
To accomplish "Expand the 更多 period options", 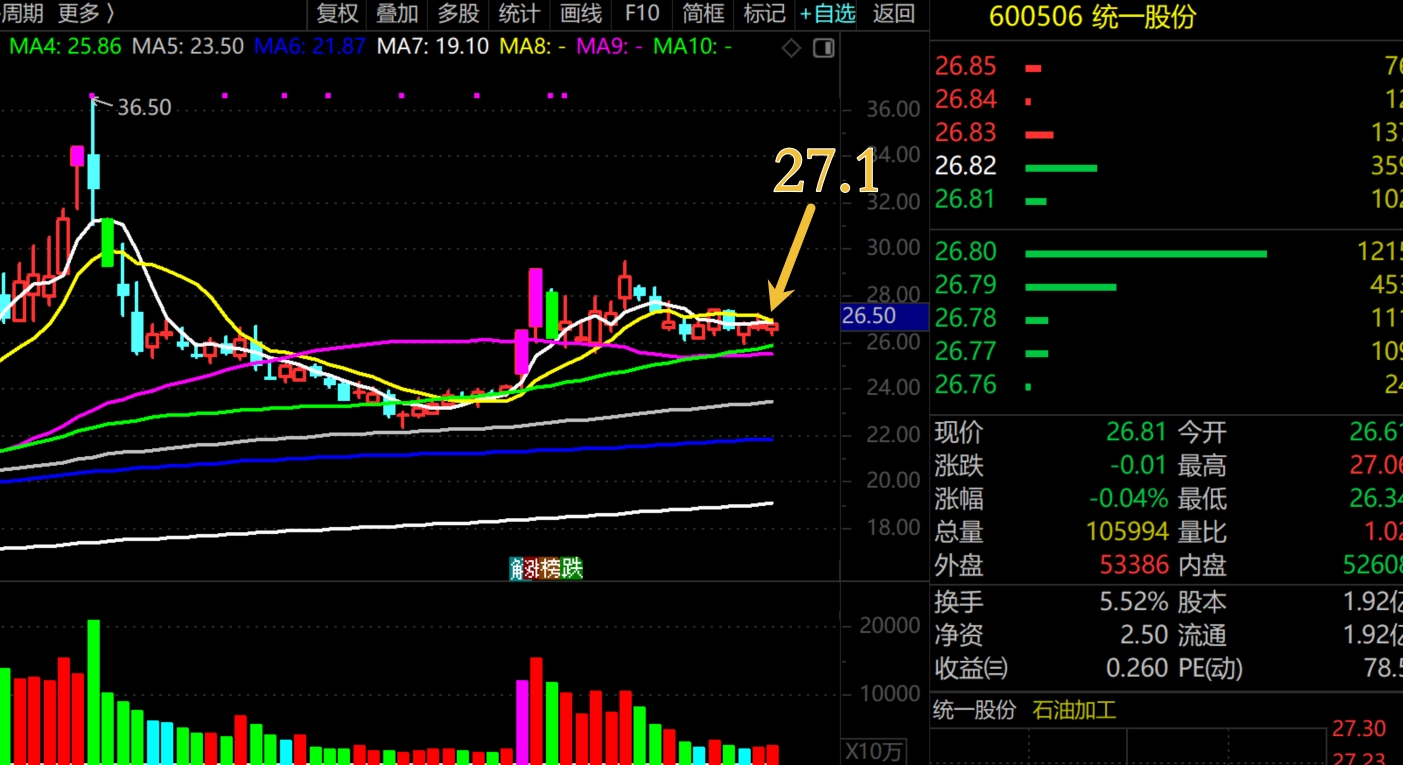I will coord(86,14).
